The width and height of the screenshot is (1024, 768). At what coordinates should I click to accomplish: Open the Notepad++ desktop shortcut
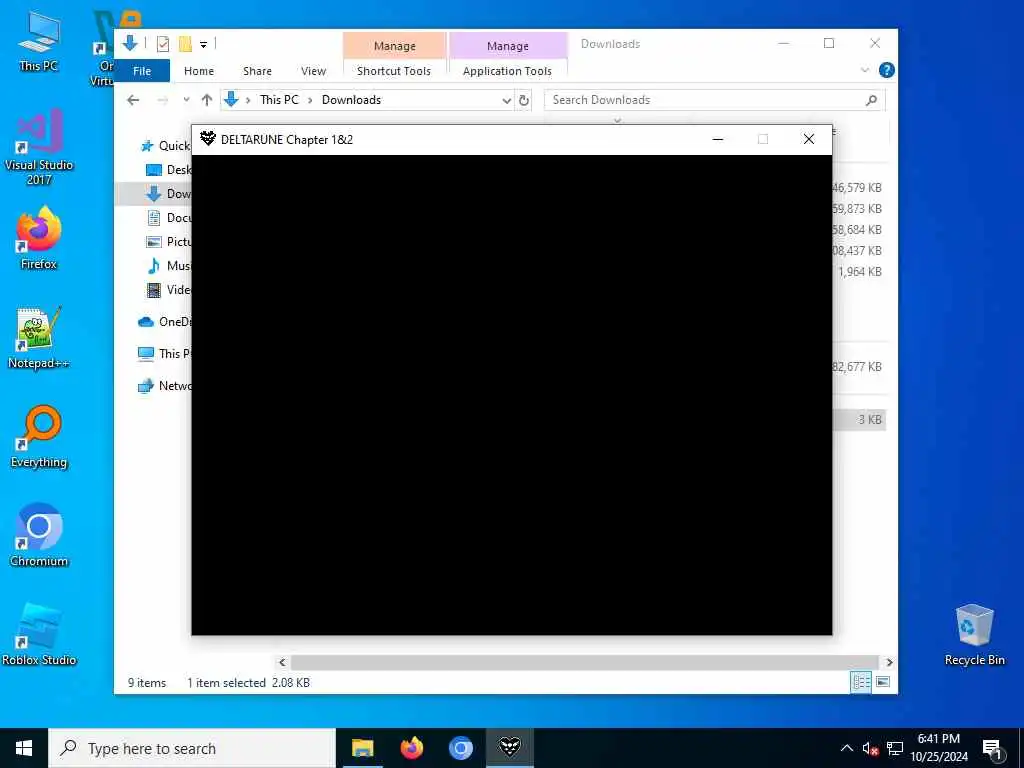(39, 338)
